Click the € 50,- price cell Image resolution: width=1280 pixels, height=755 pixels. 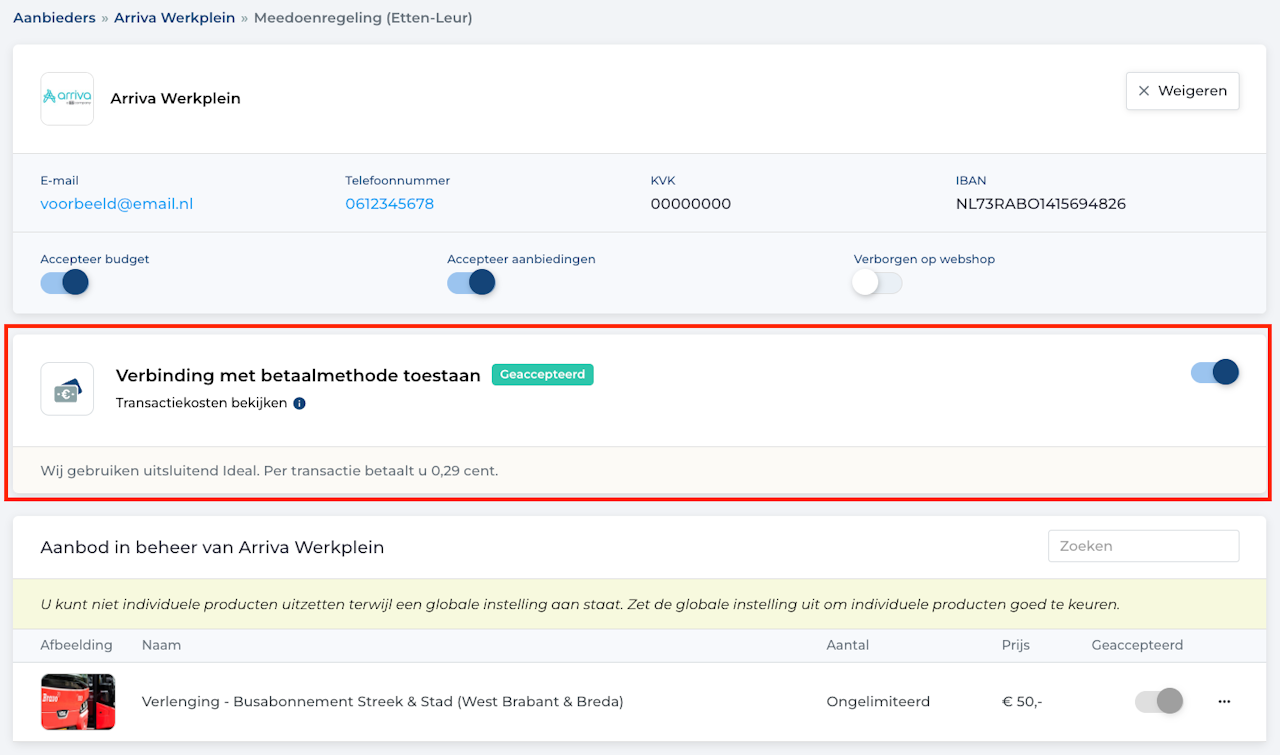click(x=1022, y=702)
